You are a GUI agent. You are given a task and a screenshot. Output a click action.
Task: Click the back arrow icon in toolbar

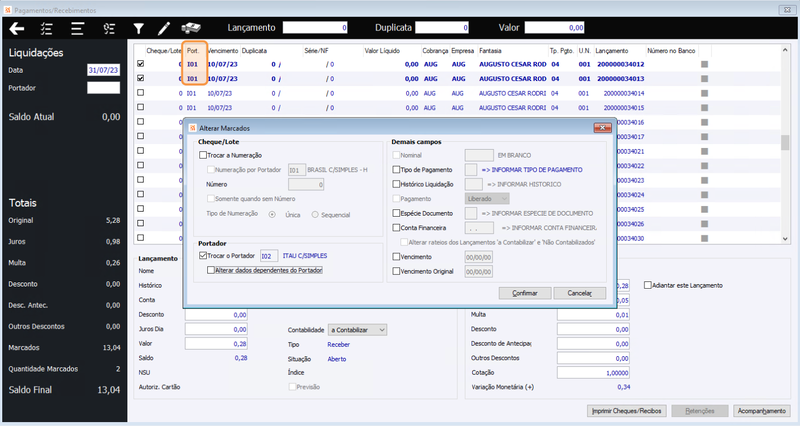(x=16, y=29)
